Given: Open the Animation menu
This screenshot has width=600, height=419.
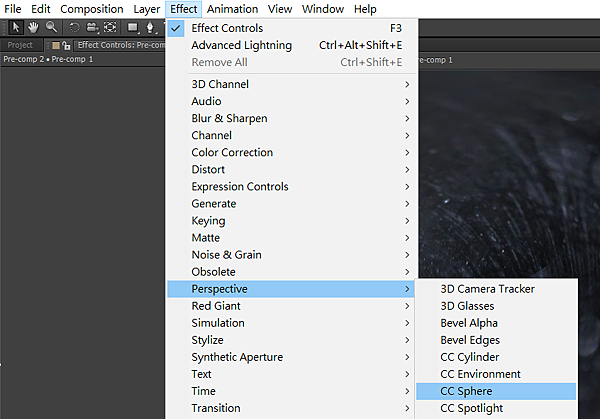Looking at the screenshot, I should tap(233, 9).
